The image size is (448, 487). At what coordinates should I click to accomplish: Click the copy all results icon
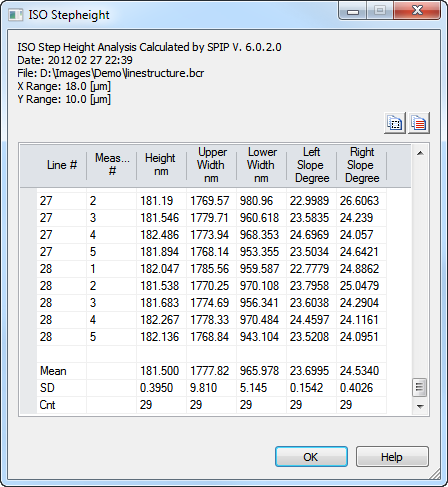[x=419, y=123]
